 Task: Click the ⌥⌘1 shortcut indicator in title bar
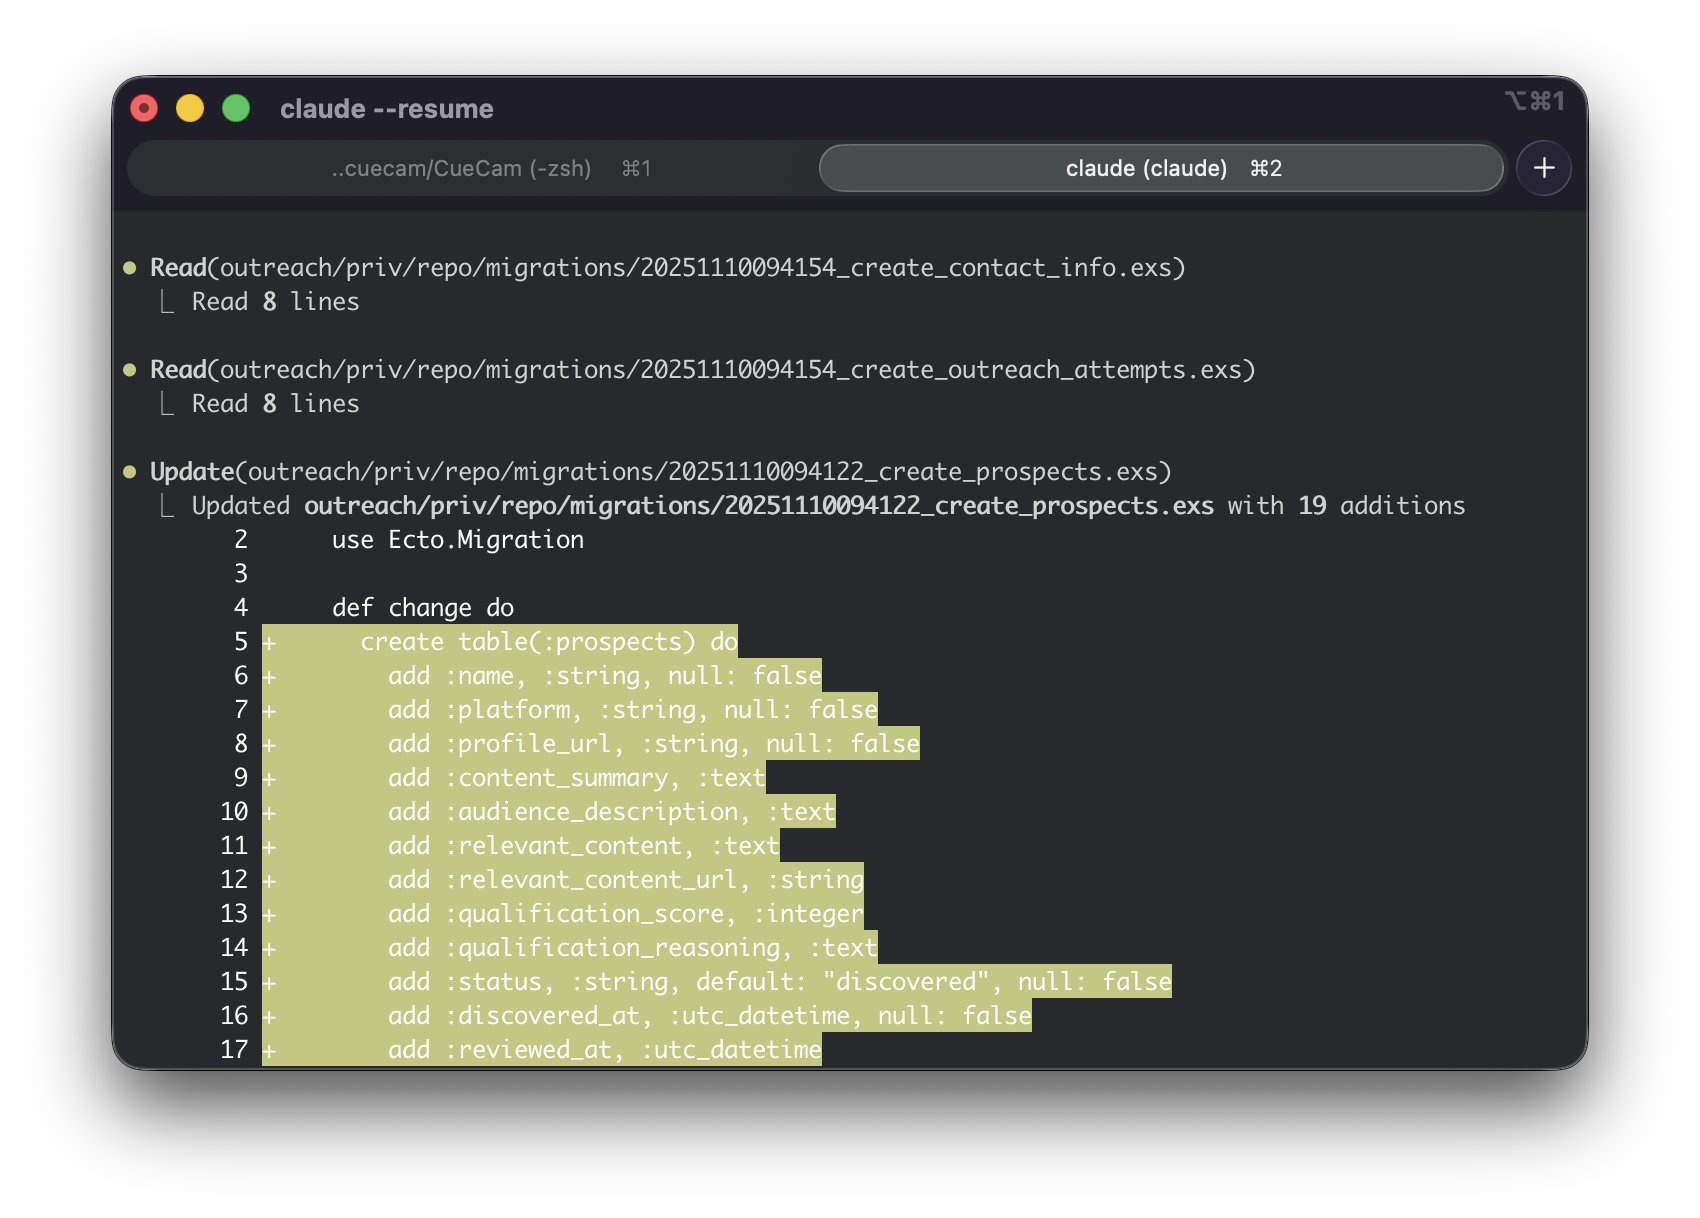(x=1534, y=101)
